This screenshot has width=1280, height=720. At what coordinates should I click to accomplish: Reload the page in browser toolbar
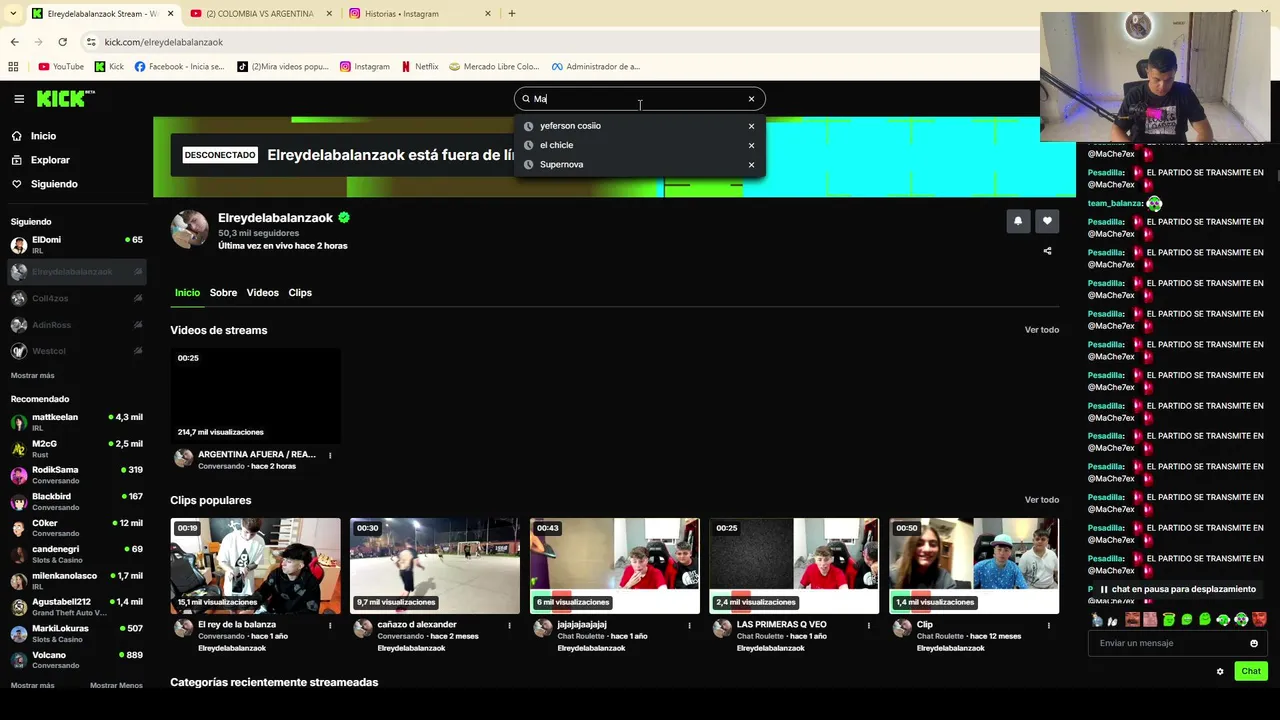click(62, 42)
